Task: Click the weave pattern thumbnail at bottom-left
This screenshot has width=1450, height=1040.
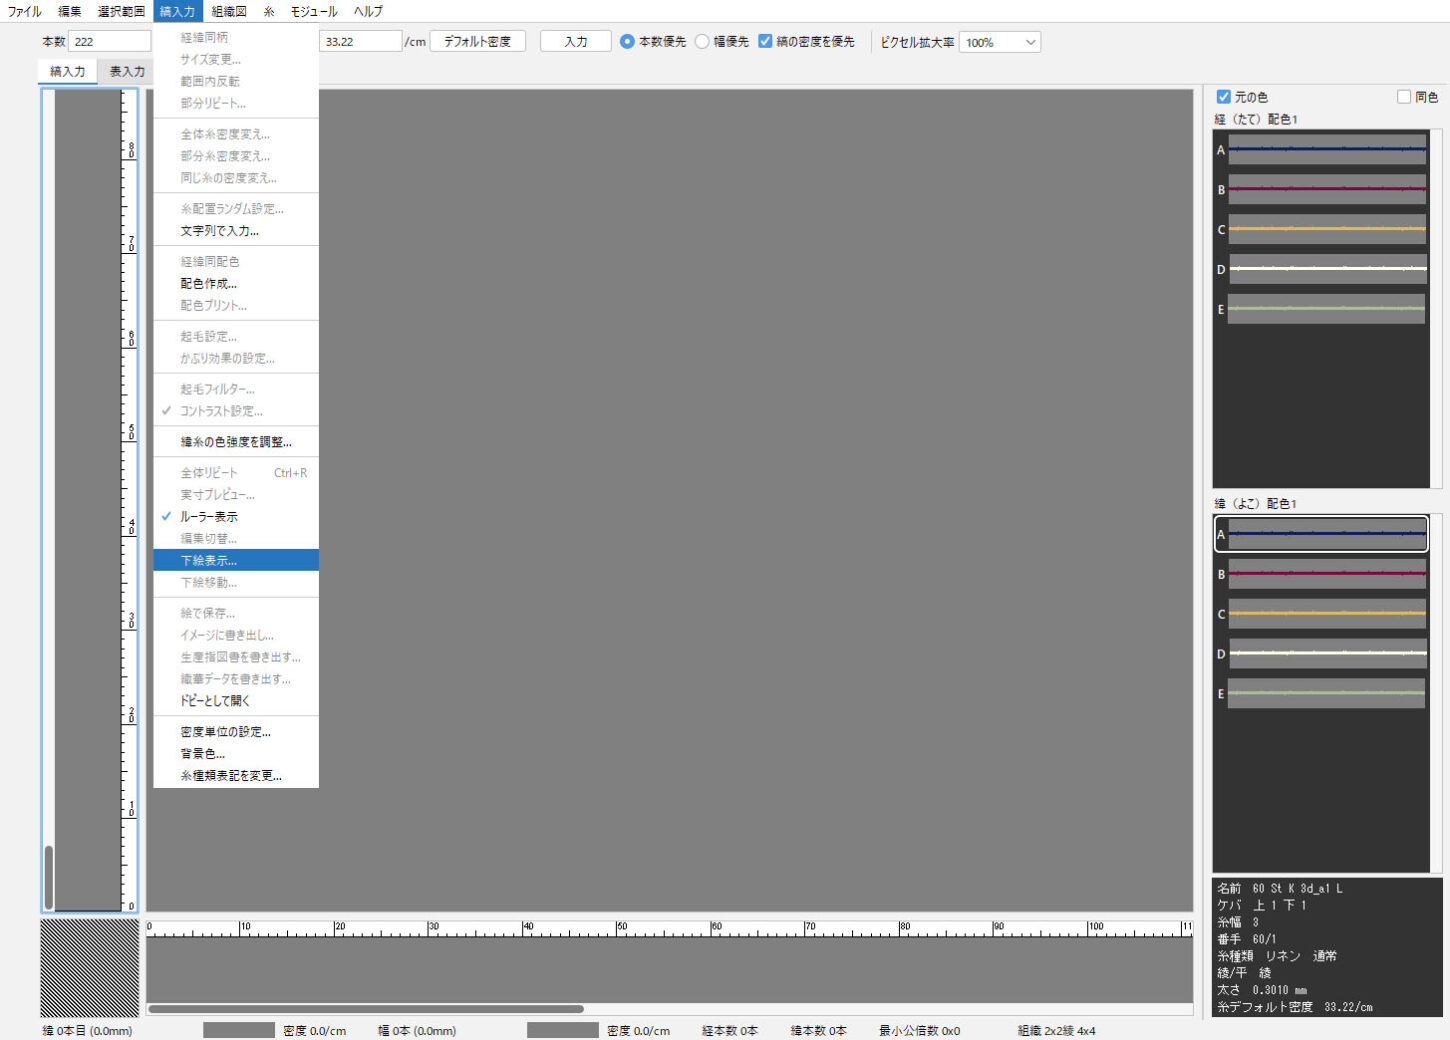Action: [89, 967]
